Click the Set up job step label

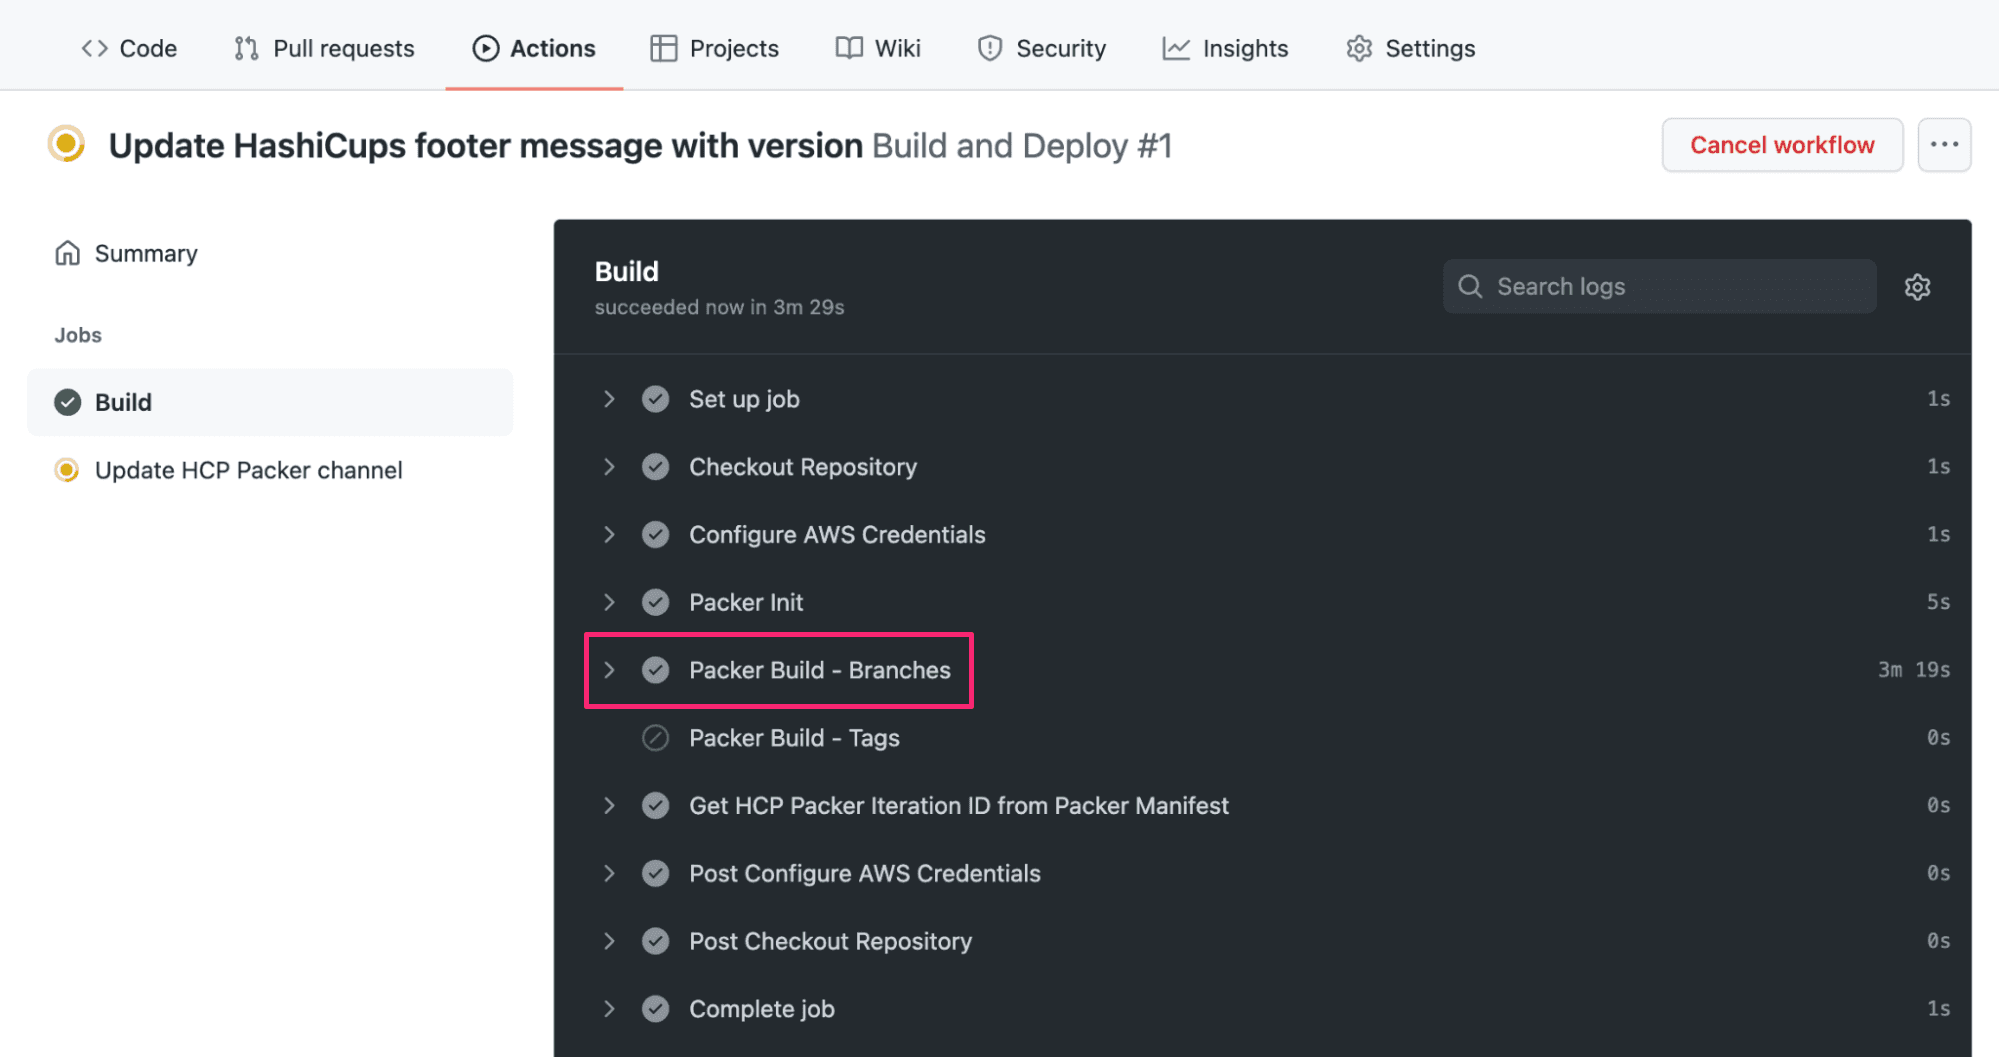pos(744,399)
